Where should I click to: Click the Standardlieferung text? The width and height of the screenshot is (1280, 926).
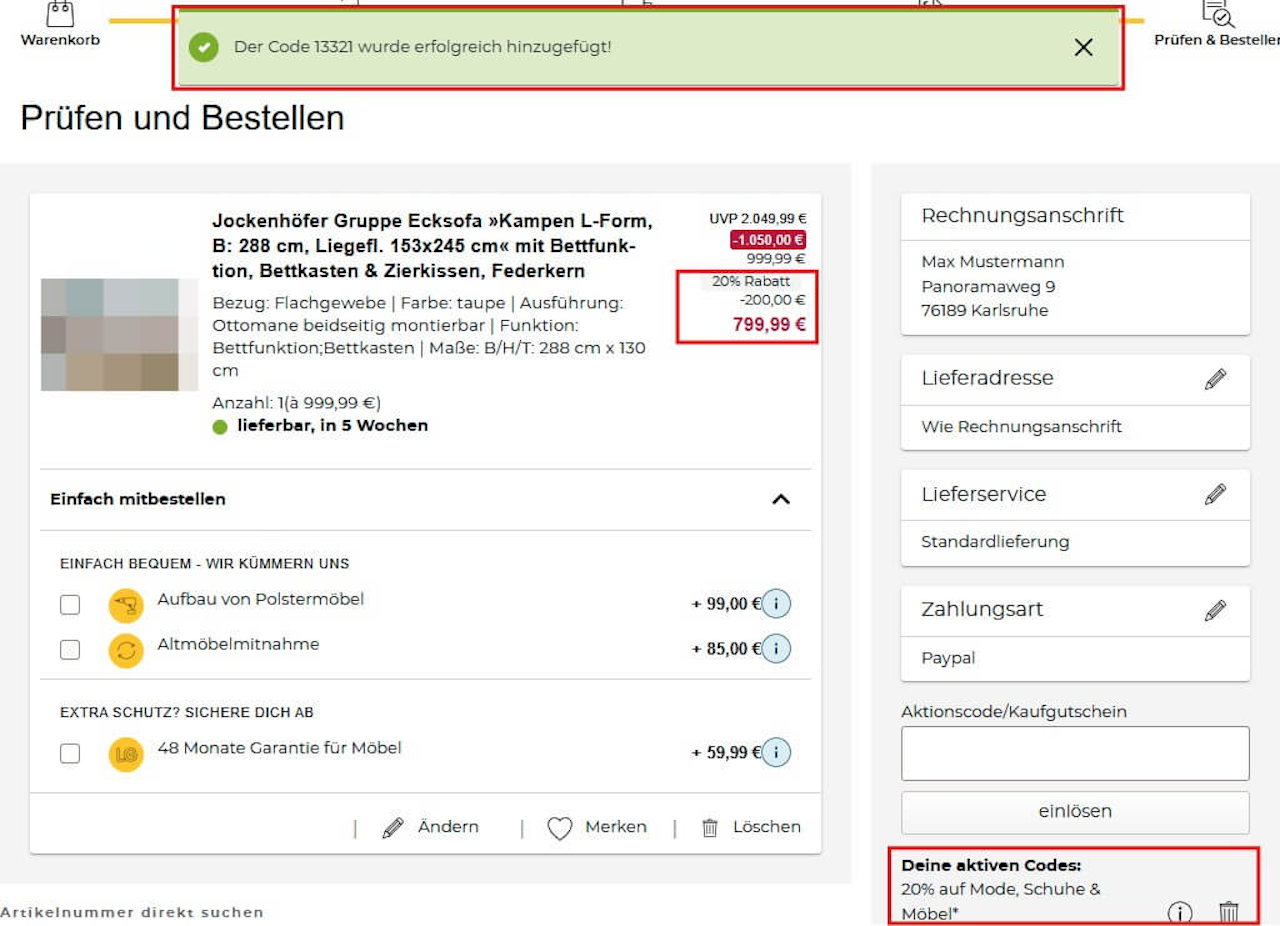(995, 542)
